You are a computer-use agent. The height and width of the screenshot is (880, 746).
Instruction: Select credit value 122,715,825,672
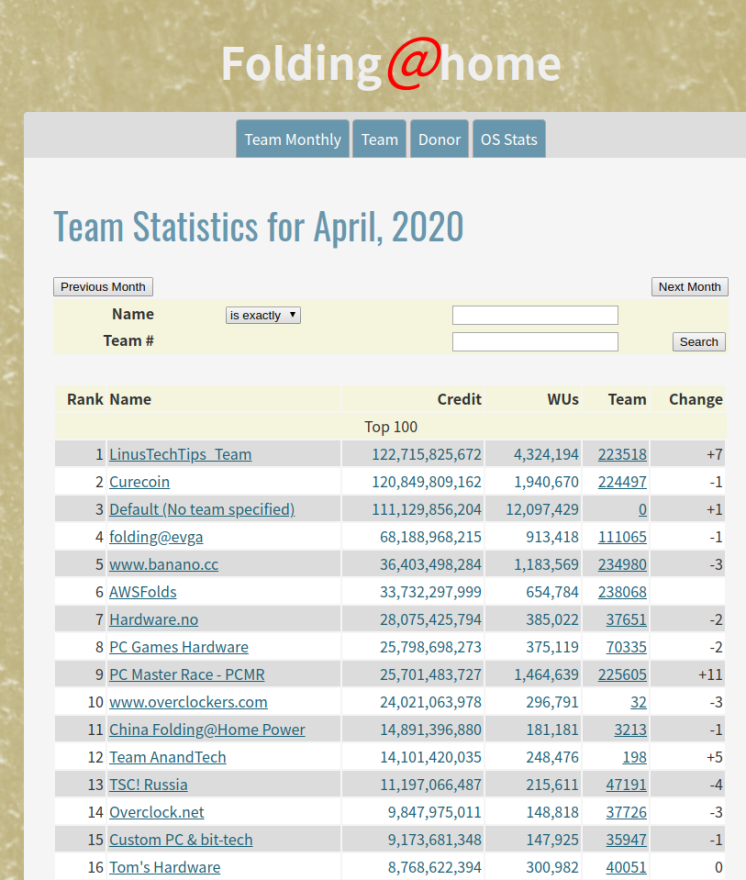point(427,455)
